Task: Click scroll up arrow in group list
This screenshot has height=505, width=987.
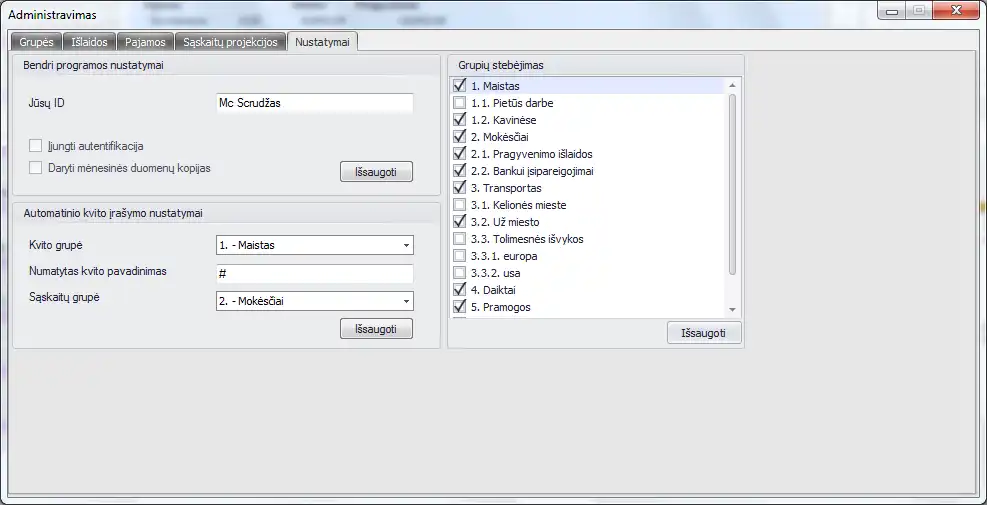Action: [732, 85]
